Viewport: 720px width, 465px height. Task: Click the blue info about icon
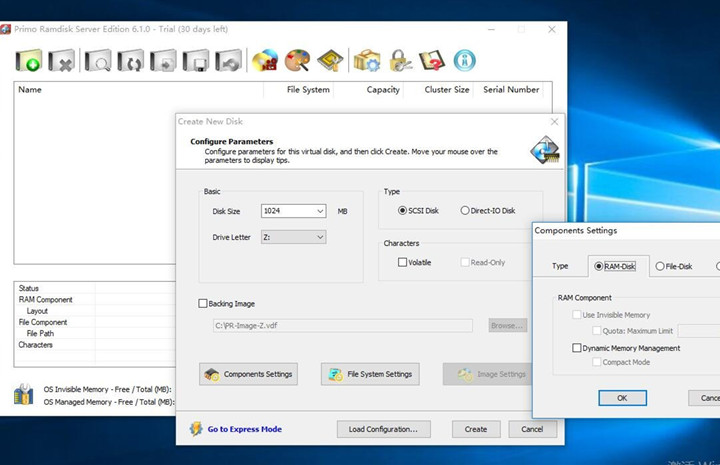pos(464,61)
